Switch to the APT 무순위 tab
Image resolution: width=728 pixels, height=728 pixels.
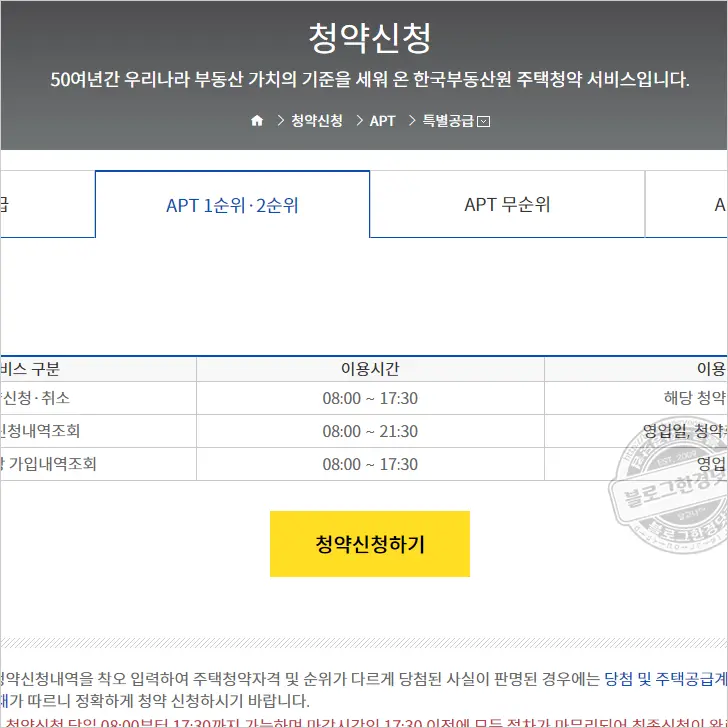507,205
